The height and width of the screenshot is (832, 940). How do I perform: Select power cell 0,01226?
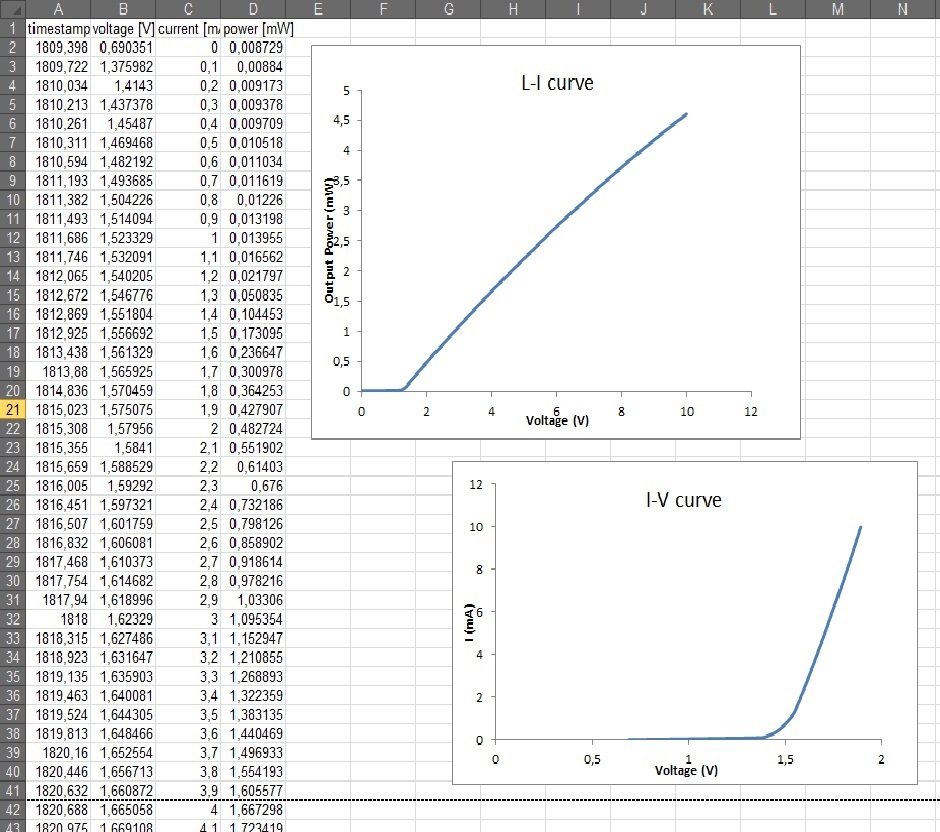pyautogui.click(x=253, y=200)
